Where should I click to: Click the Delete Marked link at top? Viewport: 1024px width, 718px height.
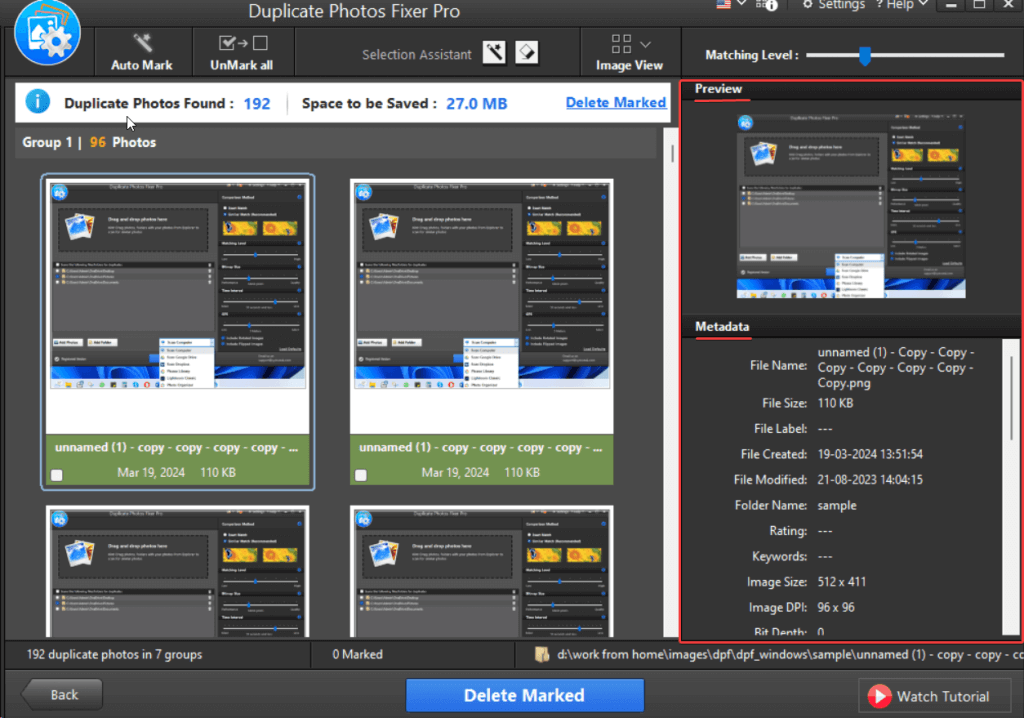[616, 103]
